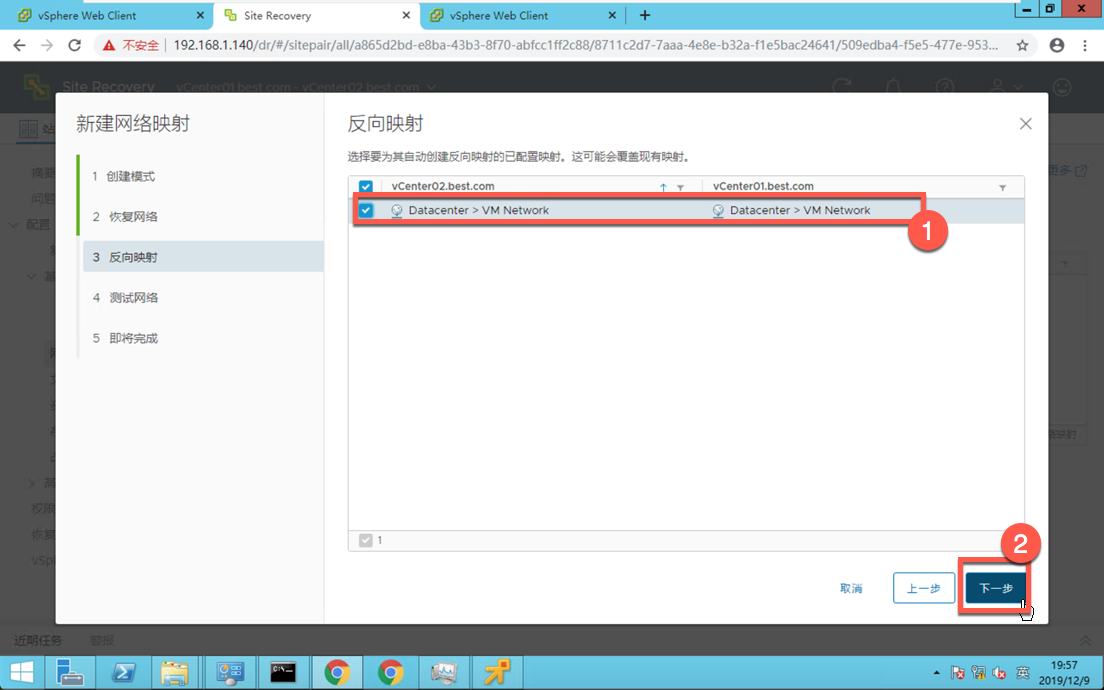Click notifications bell icon in header

[x=893, y=87]
